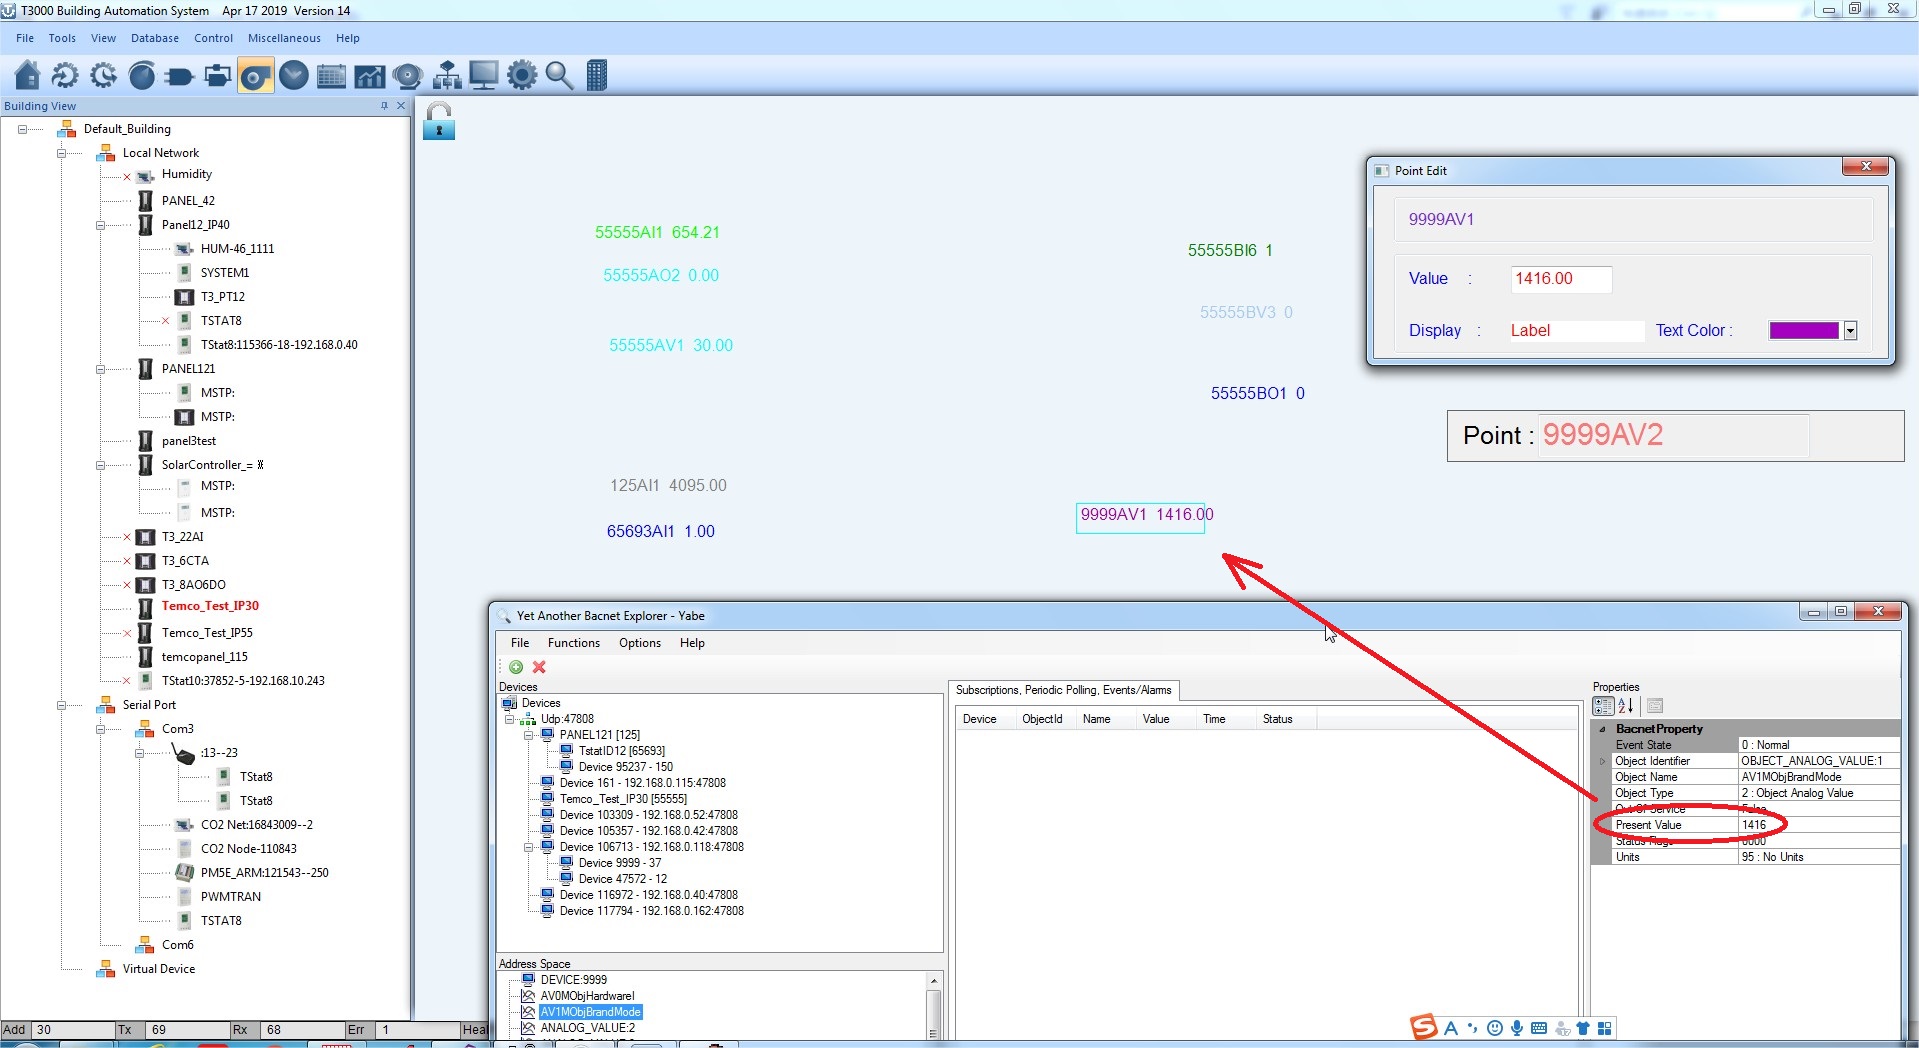Screen dimensions: 1919x1048
Task: Open the Options menu in Yabe
Action: tap(640, 643)
